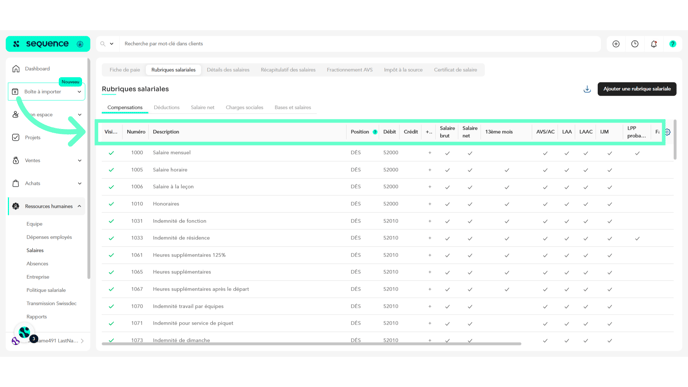688x387 pixels.
Task: Expand the Achats menu chevron
Action: (x=79, y=183)
